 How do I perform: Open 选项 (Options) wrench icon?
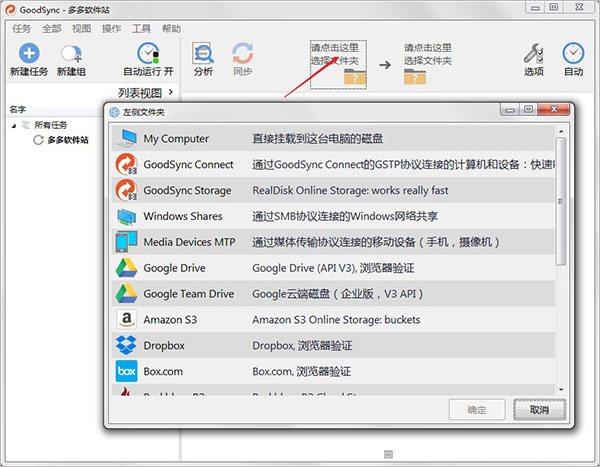point(534,53)
